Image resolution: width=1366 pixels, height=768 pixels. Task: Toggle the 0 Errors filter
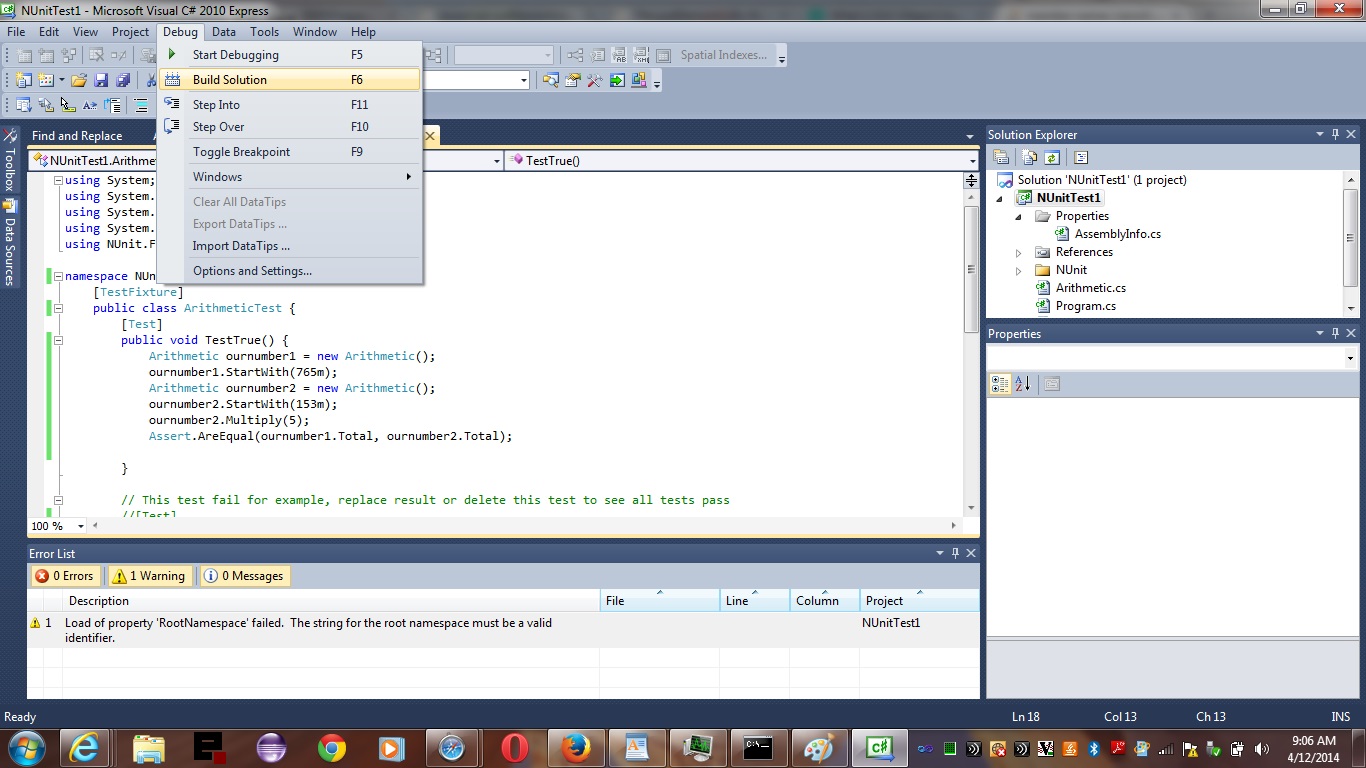point(64,576)
